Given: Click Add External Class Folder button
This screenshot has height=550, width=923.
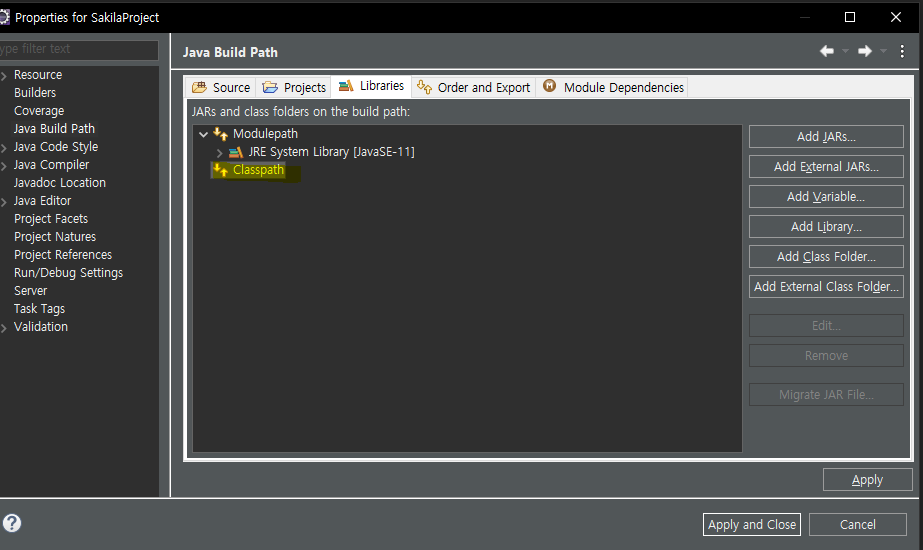Looking at the screenshot, I should click(826, 287).
